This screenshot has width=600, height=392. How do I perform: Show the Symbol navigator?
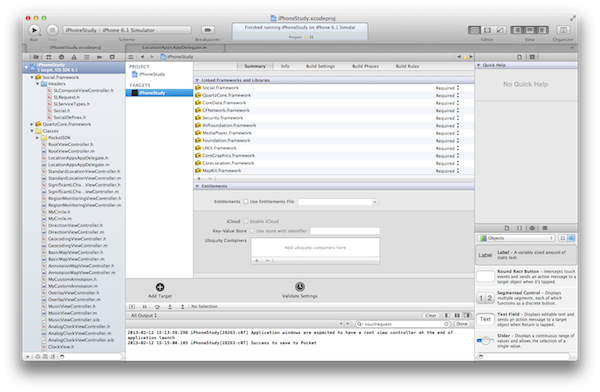coord(49,57)
